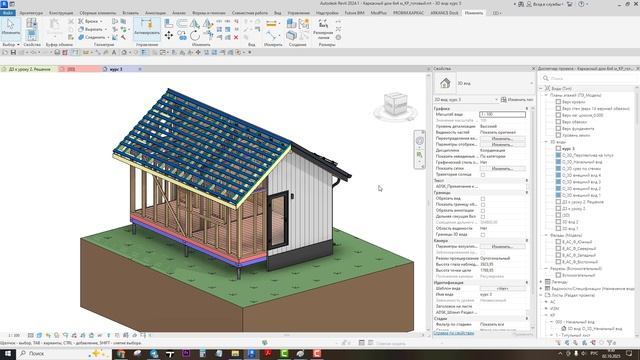640x360 pixels.
Task: Click the Copy tool icon in Modify panel
Action: click(x=182, y=36)
